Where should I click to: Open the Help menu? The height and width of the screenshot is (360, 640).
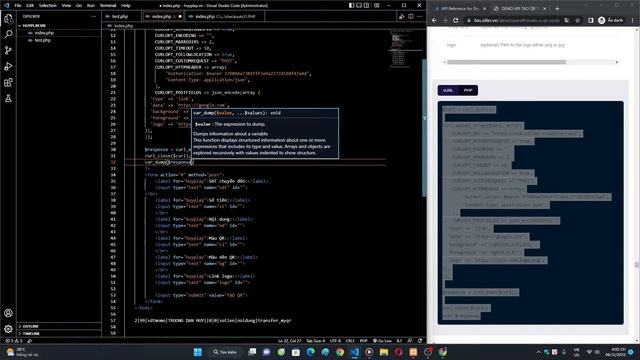(x=126, y=6)
